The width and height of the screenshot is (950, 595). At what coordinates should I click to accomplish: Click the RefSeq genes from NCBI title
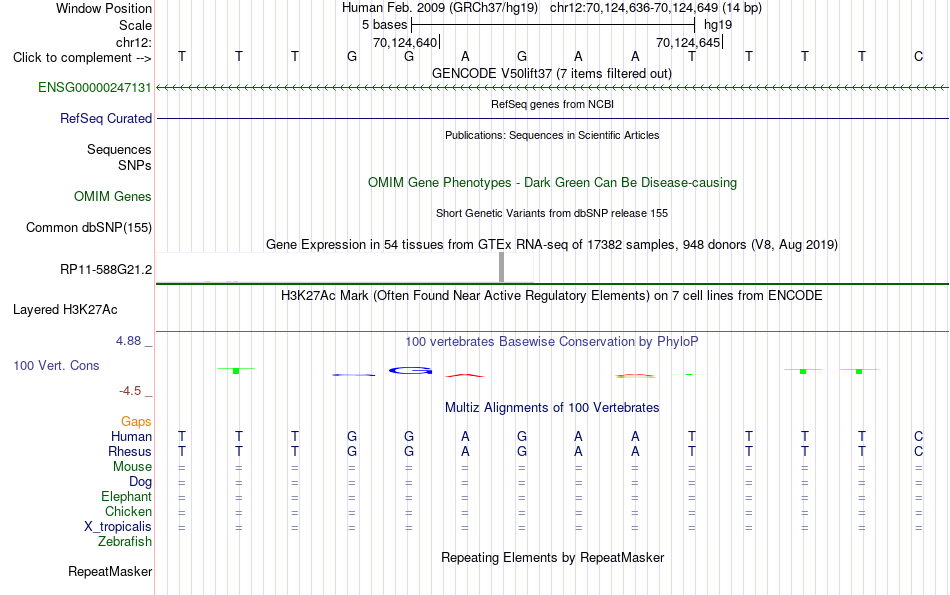pyautogui.click(x=552, y=104)
